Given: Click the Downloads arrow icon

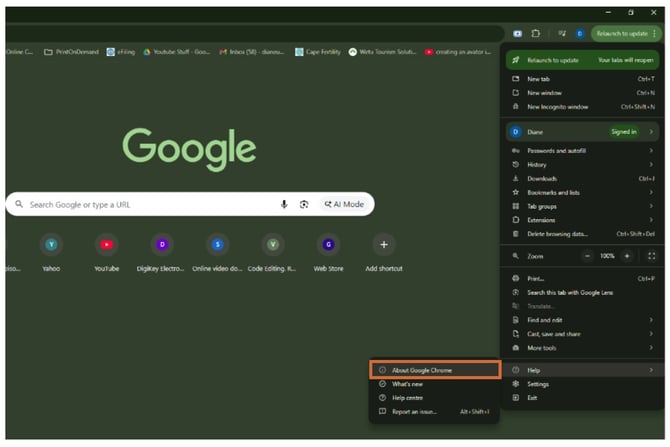Looking at the screenshot, I should [x=516, y=179].
